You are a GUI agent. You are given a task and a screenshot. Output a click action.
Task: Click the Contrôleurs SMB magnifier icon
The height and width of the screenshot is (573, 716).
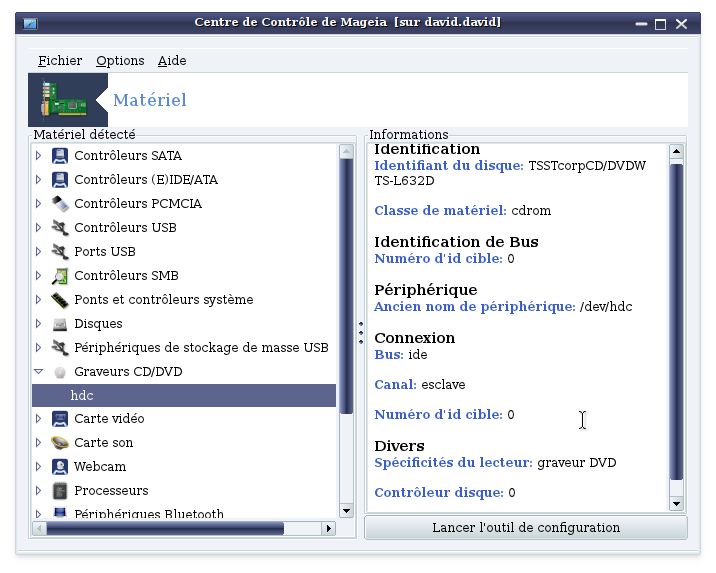60,276
